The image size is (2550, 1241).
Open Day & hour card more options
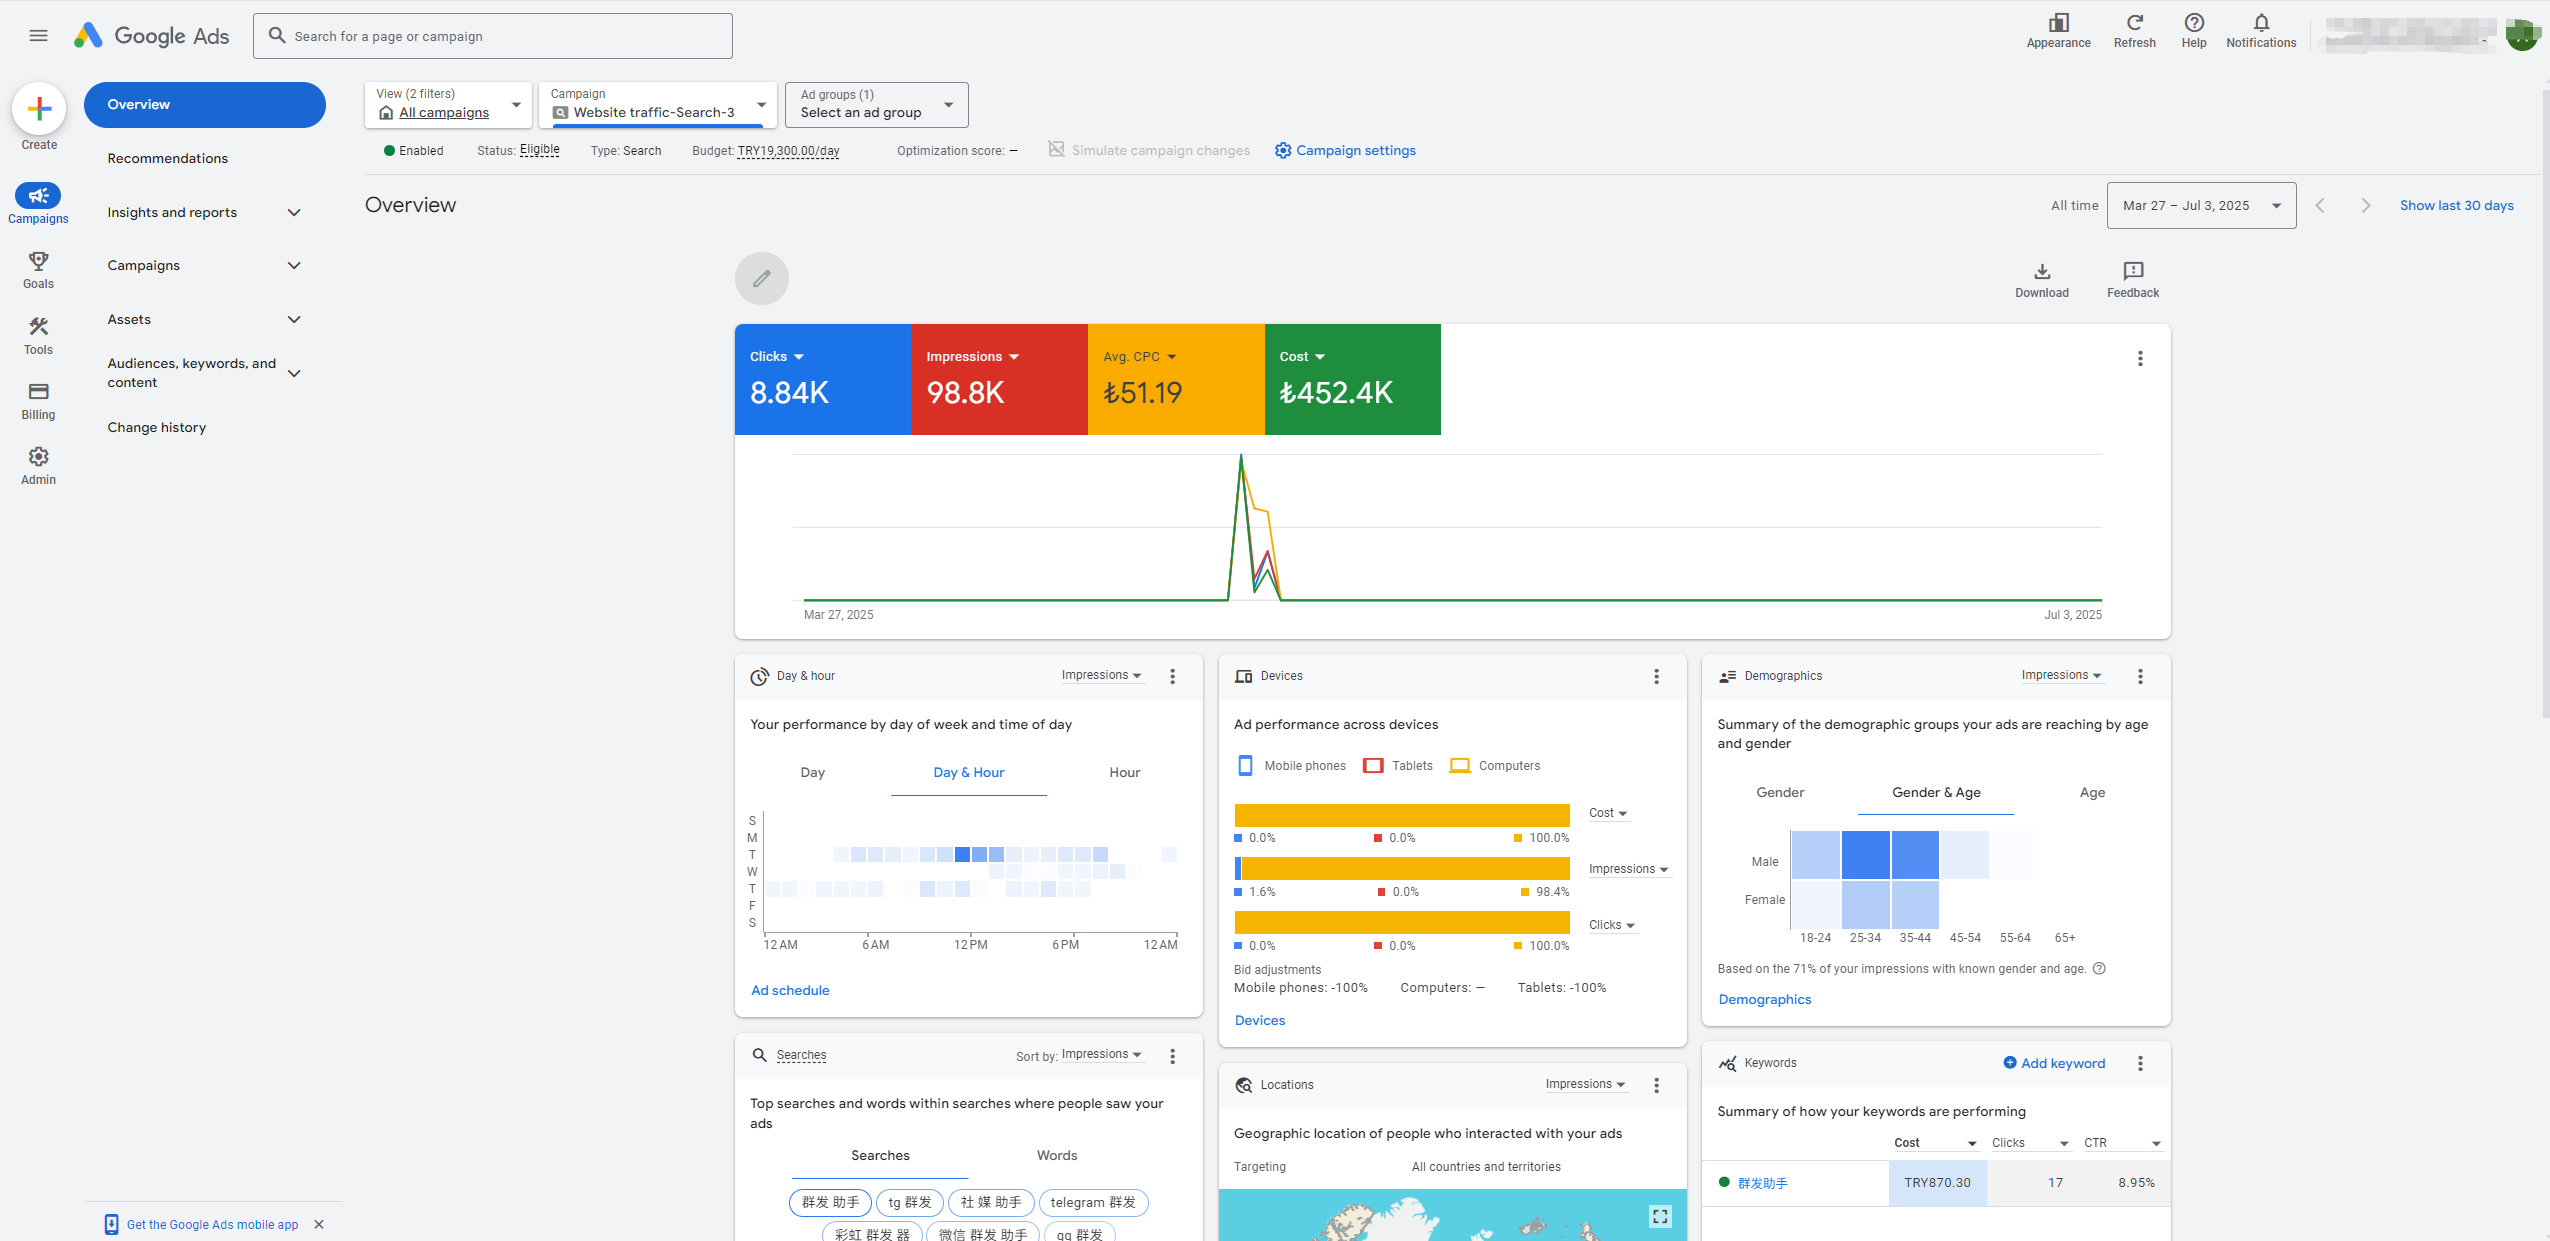click(x=1172, y=676)
